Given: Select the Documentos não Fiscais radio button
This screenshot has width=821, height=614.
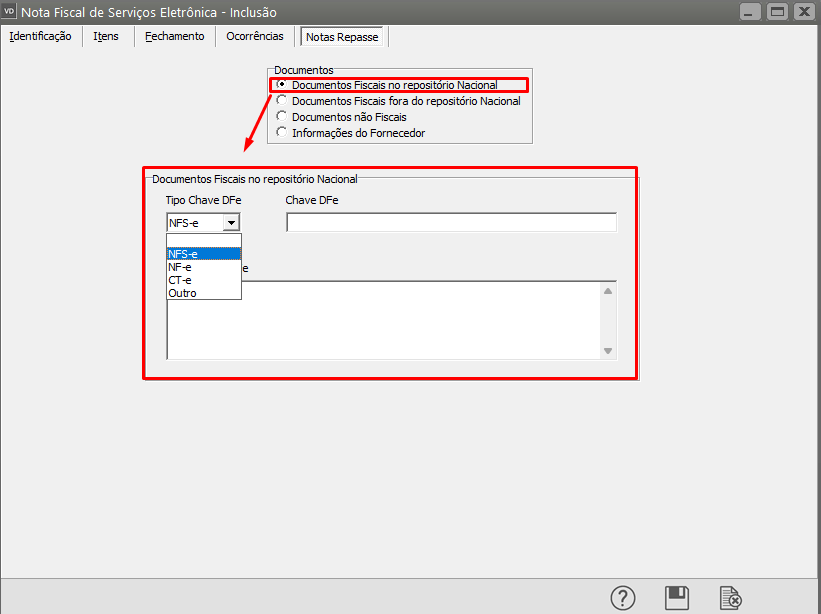Looking at the screenshot, I should [x=282, y=117].
